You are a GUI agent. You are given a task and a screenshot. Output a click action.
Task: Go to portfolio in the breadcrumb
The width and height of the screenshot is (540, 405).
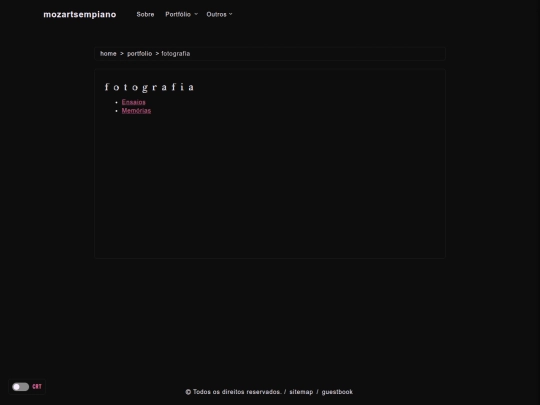coord(139,54)
